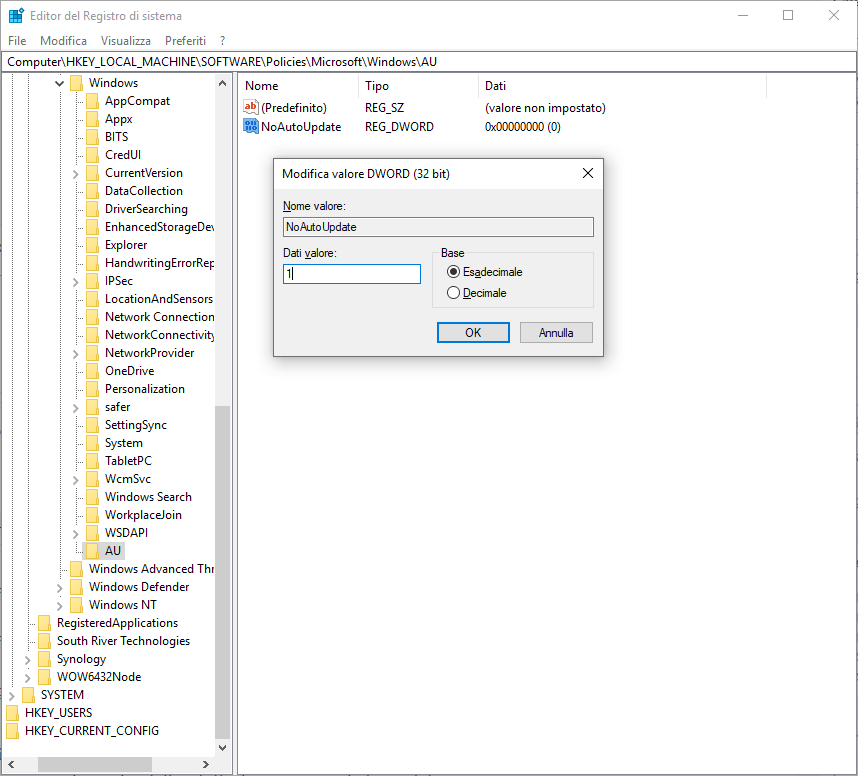Cancel the dialog with Annulla

coord(556,333)
